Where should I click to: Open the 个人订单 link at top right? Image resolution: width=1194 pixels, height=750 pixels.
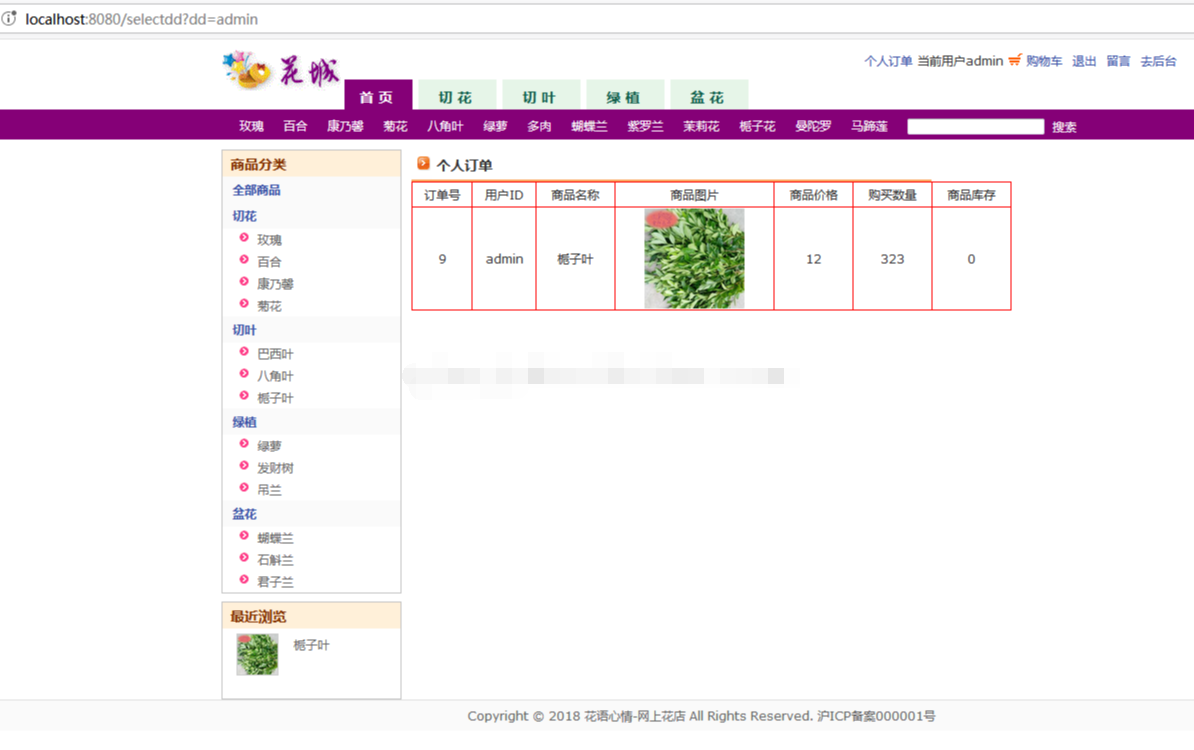888,61
